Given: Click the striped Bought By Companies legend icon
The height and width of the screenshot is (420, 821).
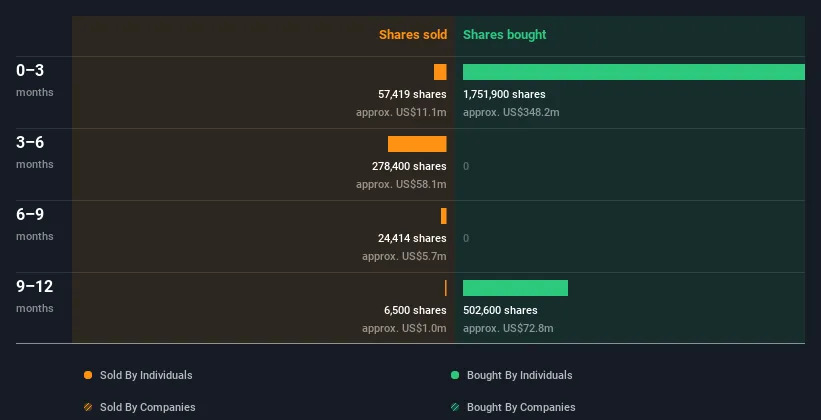Looking at the screenshot, I should [x=455, y=407].
